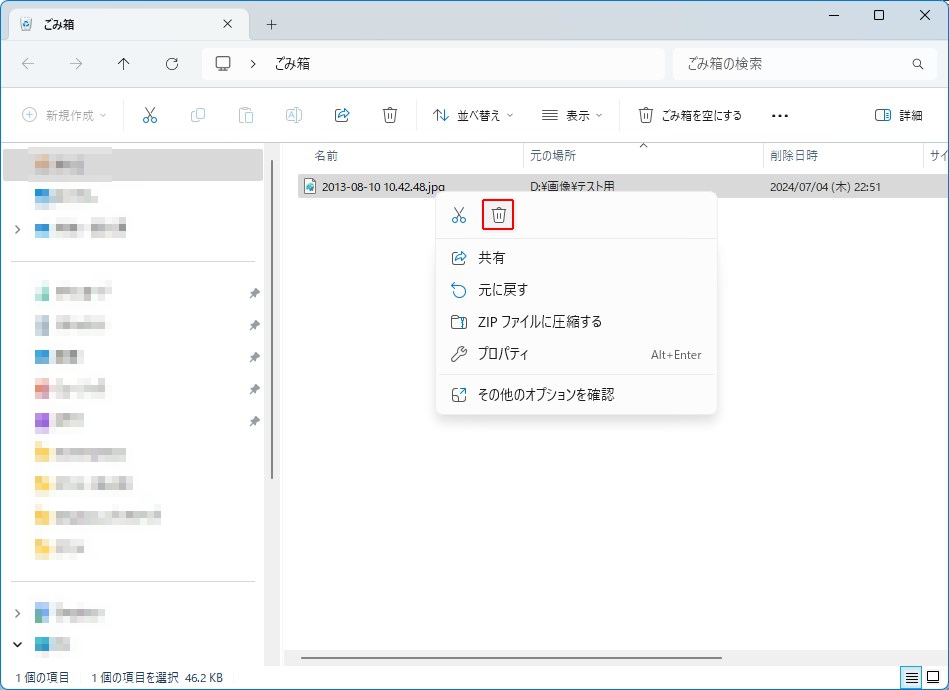The height and width of the screenshot is (690, 949).
Task: Open the 表示 view dropdown
Action: [571, 115]
